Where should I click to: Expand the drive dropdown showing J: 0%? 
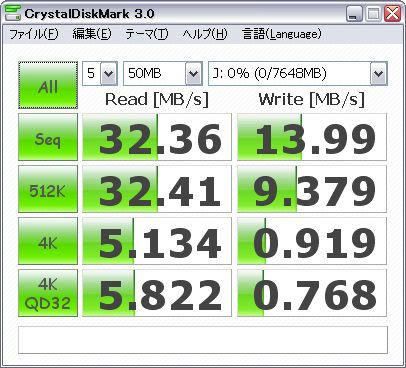coord(379,73)
